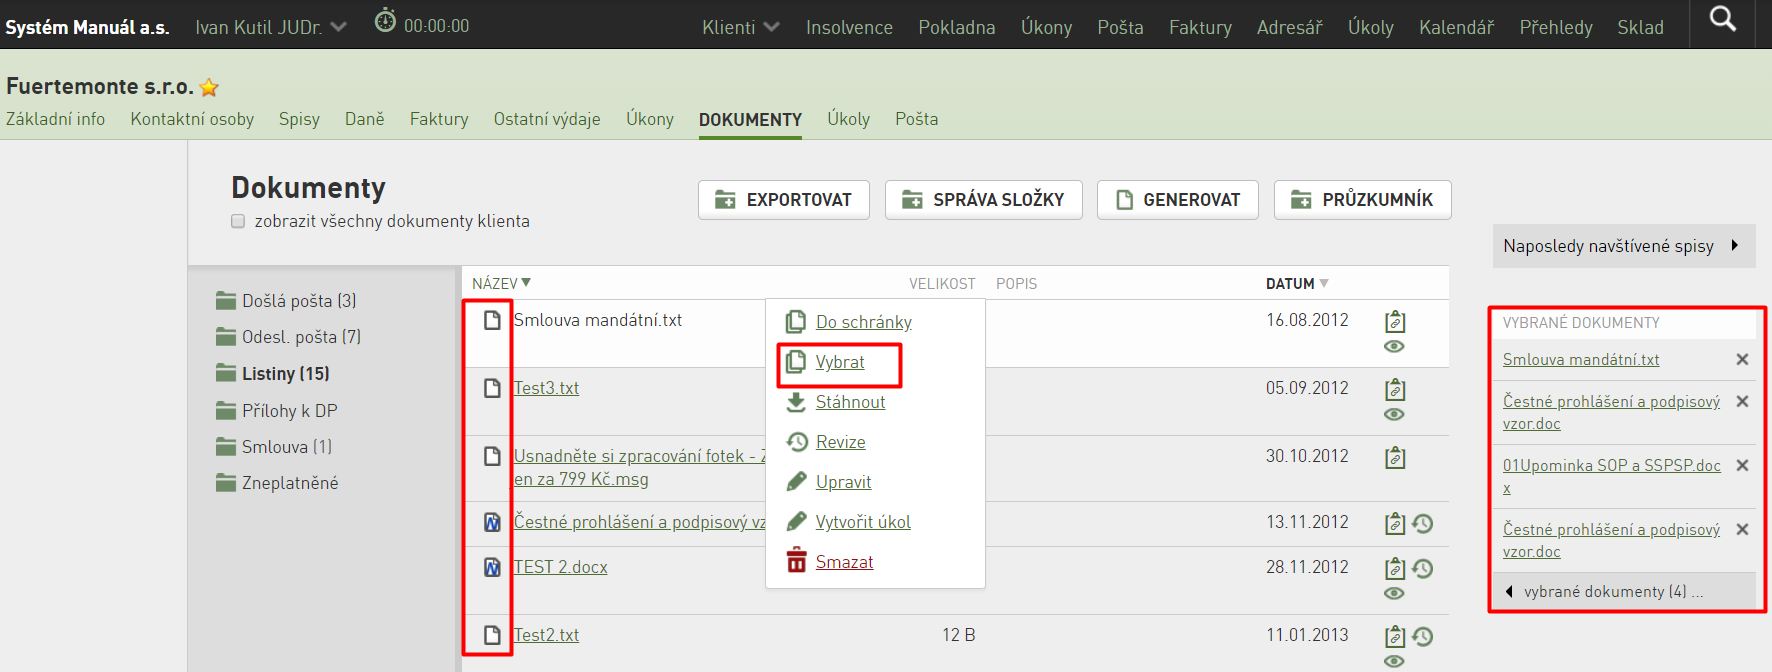Viewport: 1772px width, 672px height.
Task: Open the search magnifier icon
Action: tap(1722, 19)
